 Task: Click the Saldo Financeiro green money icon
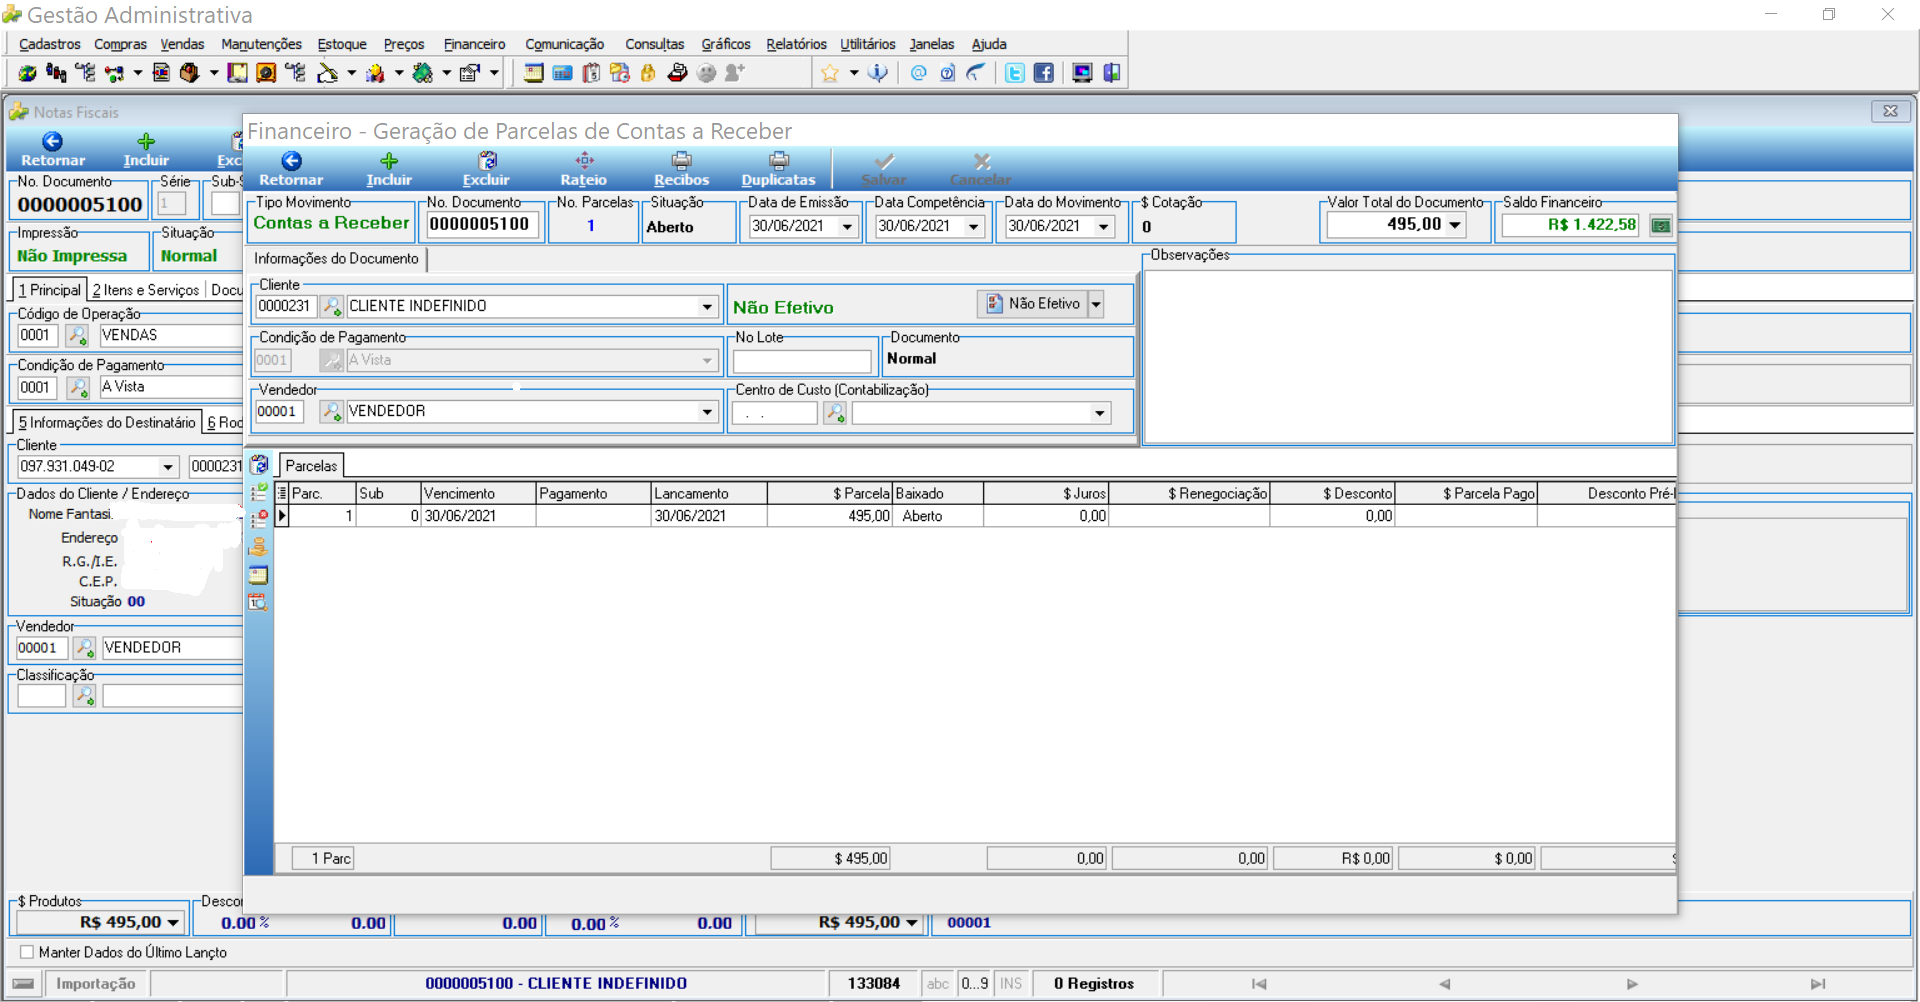point(1660,225)
